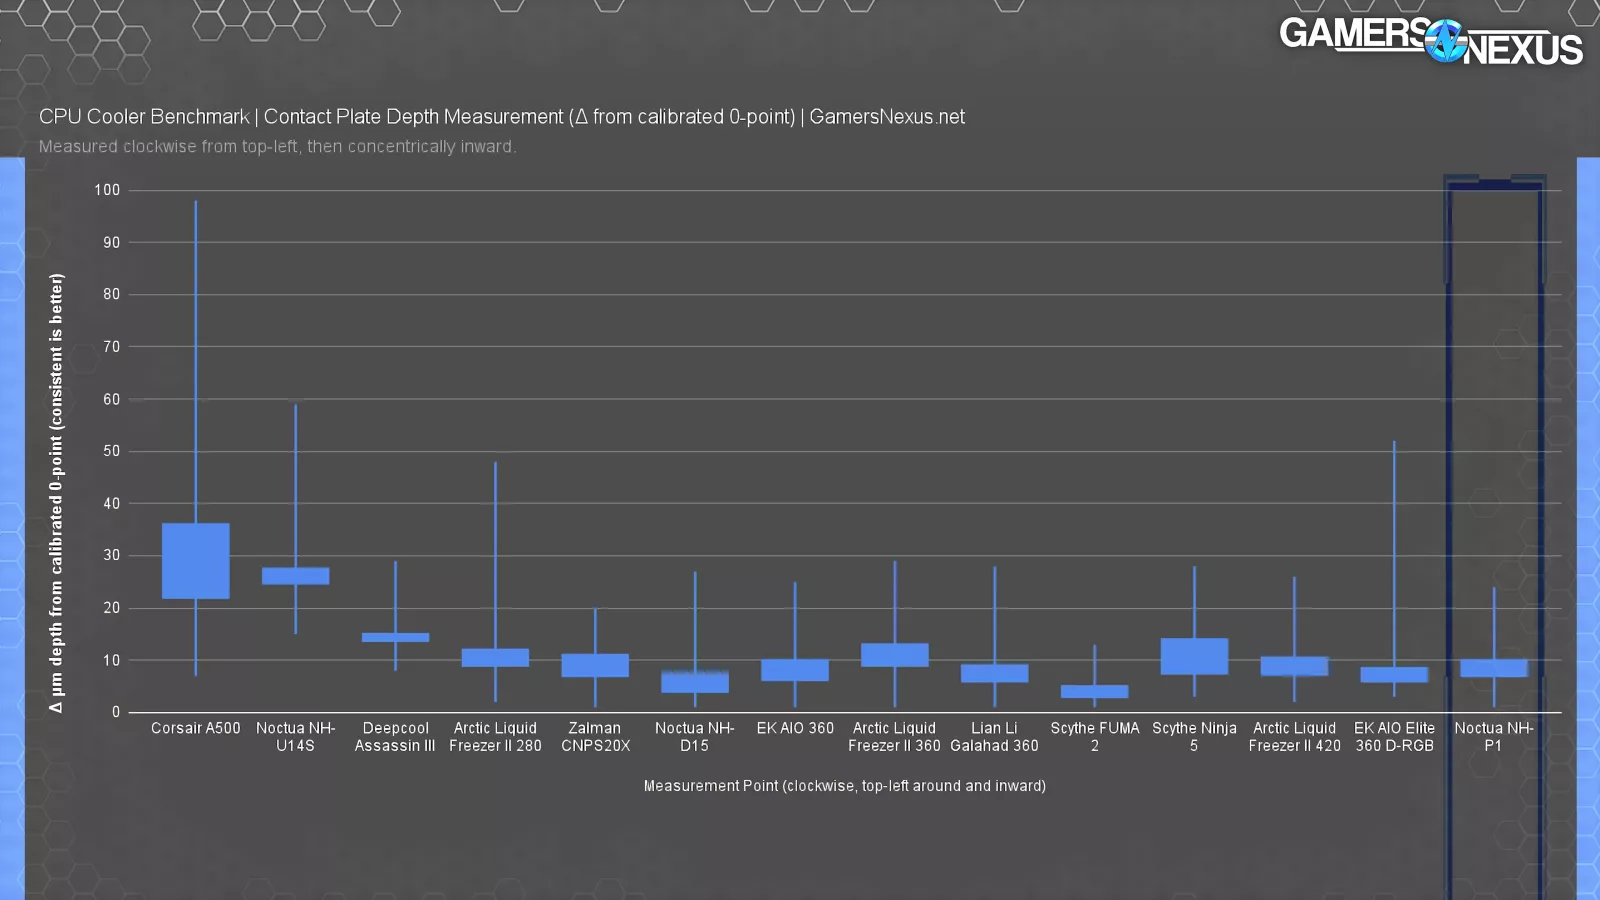The width and height of the screenshot is (1600, 900).
Task: Click the Deepcool Assassin III axis label
Action: tap(395, 737)
